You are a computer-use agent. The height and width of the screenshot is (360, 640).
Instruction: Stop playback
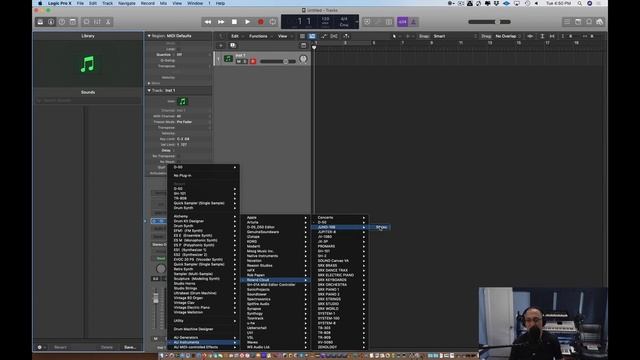[234, 22]
